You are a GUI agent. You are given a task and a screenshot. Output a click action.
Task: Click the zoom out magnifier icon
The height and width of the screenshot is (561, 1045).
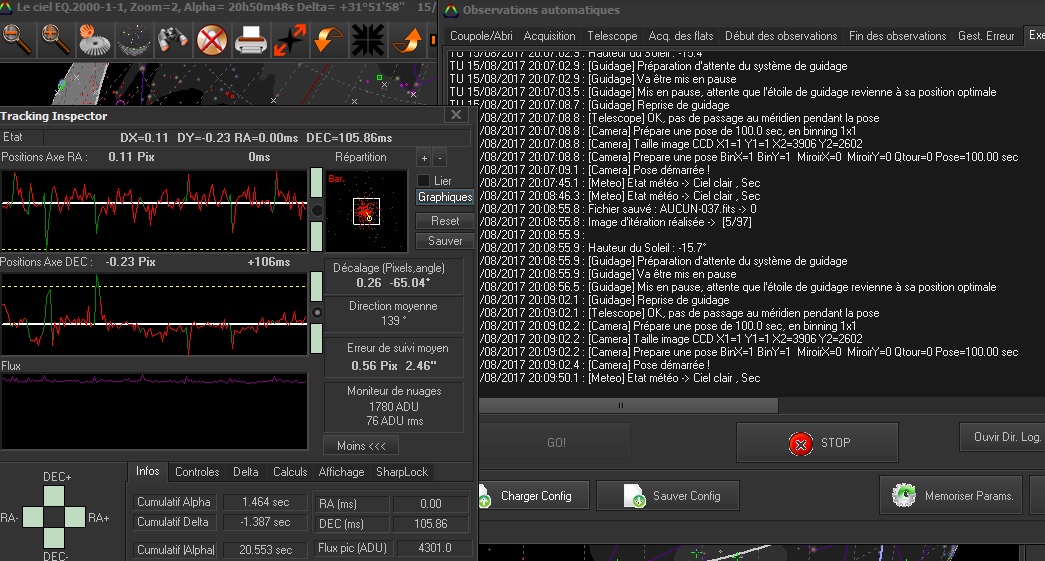pyautogui.click(x=17, y=40)
